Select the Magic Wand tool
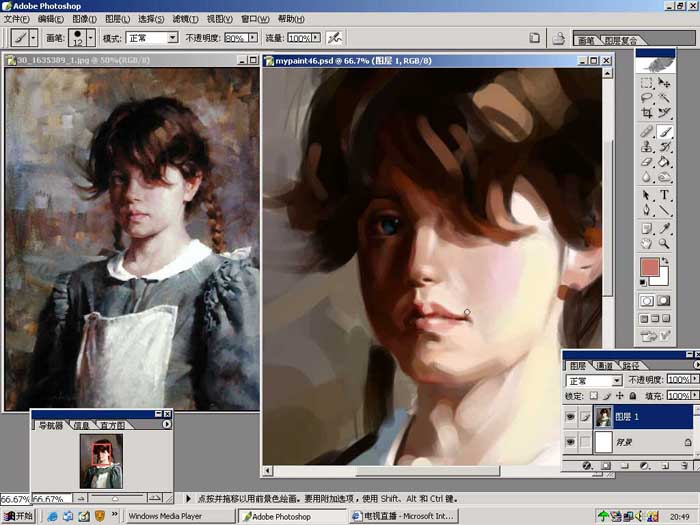700x525 pixels. (x=664, y=98)
